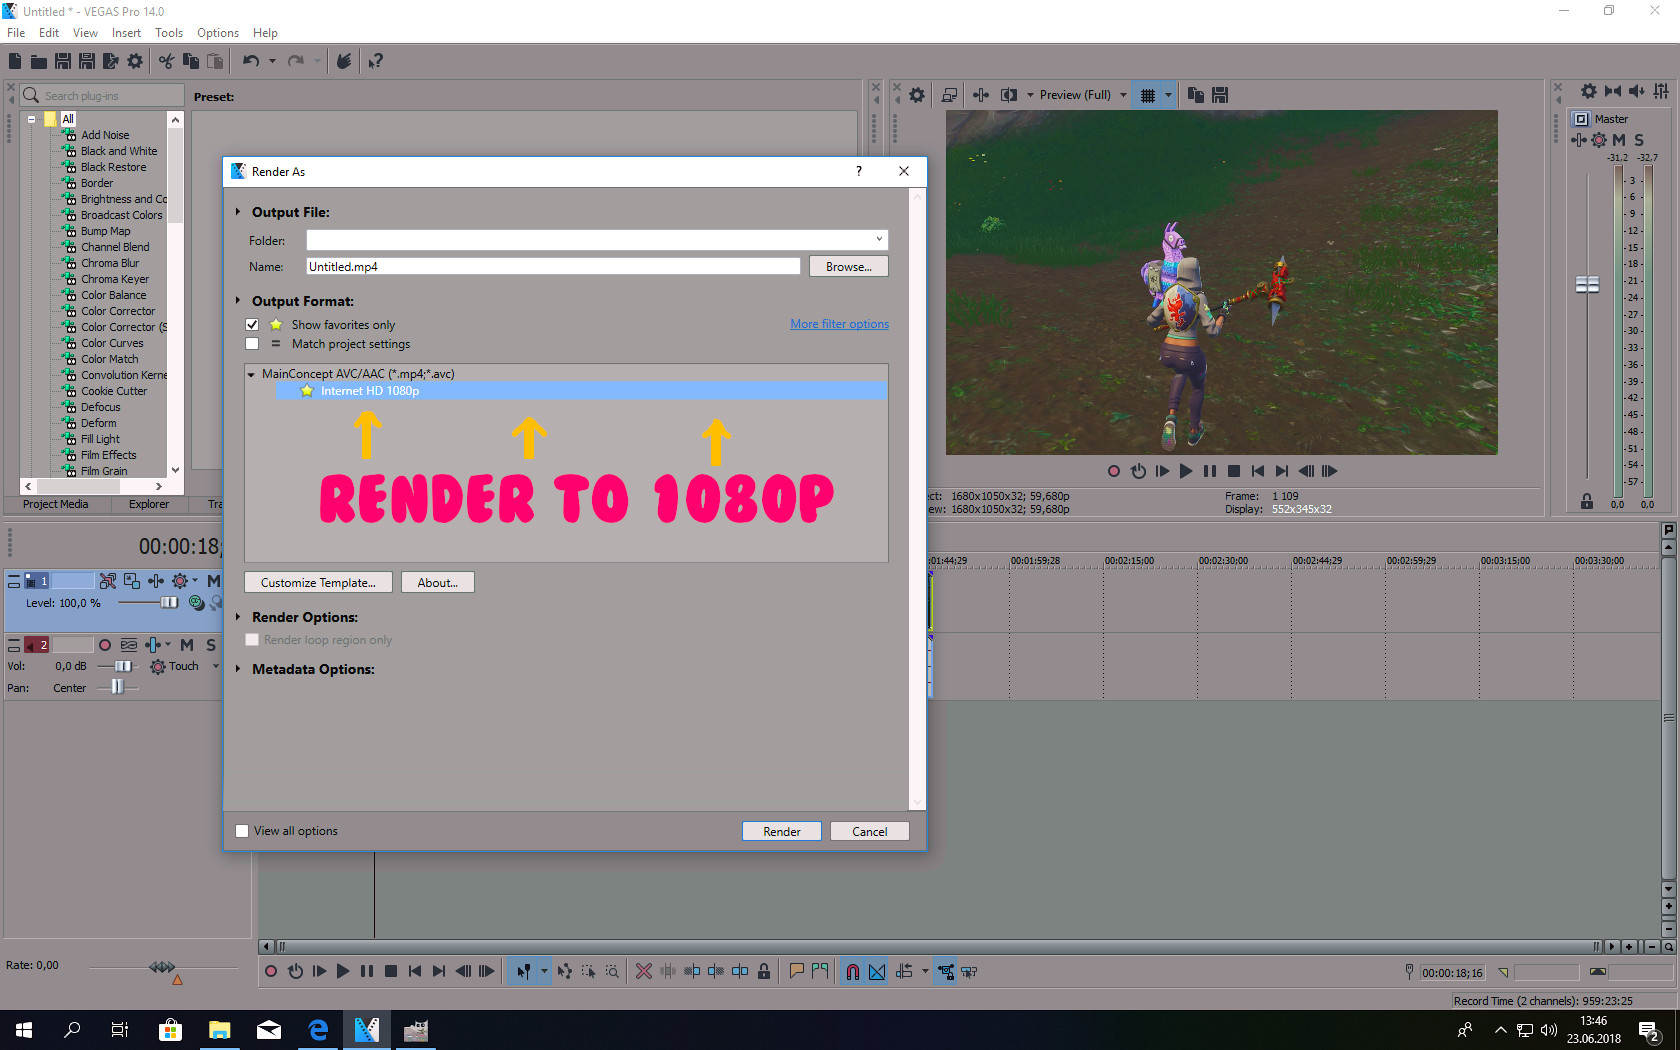Click the Cut scissors icon in main toolbar

point(166,61)
